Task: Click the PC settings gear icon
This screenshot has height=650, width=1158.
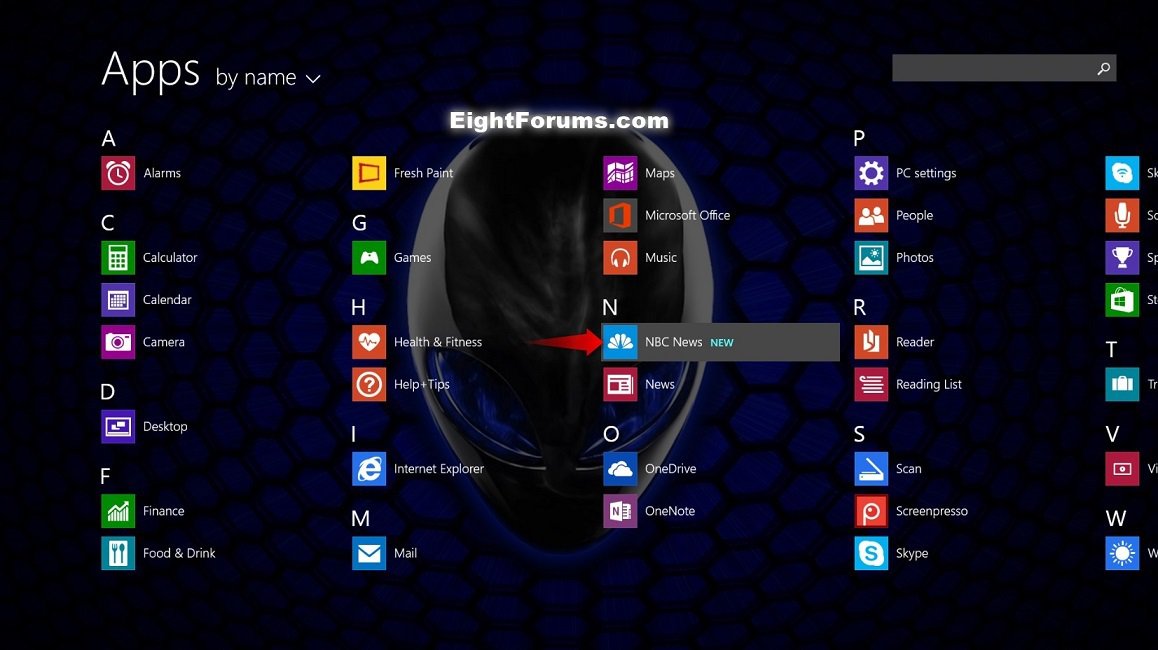Action: (871, 173)
